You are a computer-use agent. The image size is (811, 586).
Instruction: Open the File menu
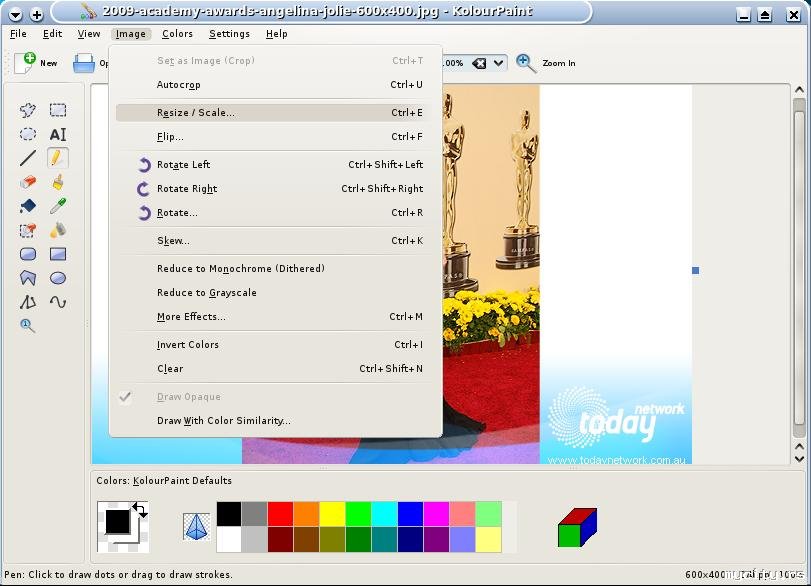(18, 34)
